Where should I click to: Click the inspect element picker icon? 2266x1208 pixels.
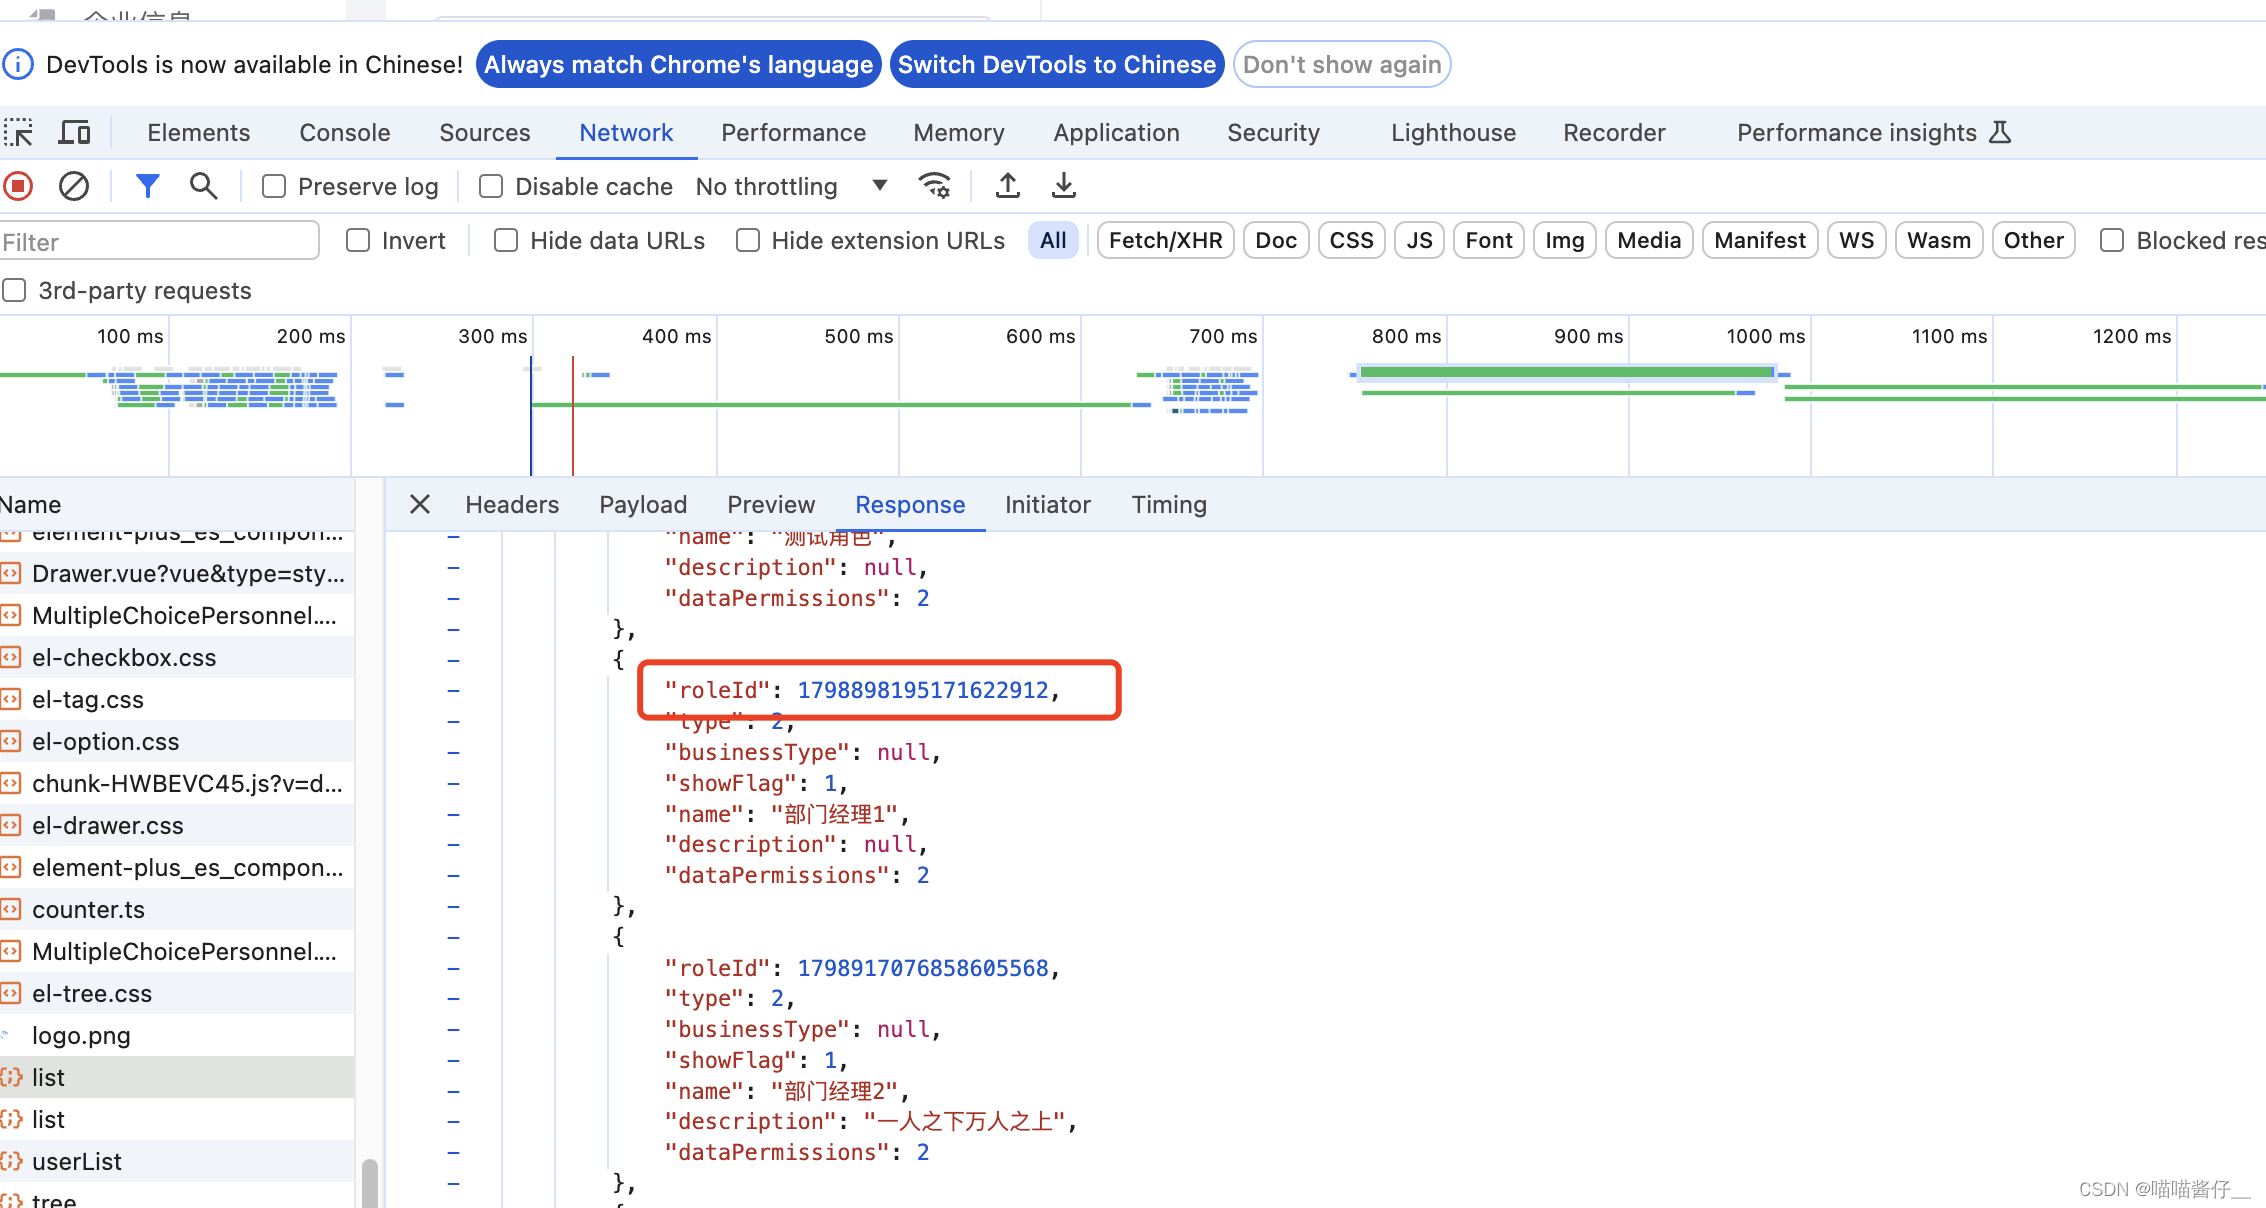click(18, 133)
